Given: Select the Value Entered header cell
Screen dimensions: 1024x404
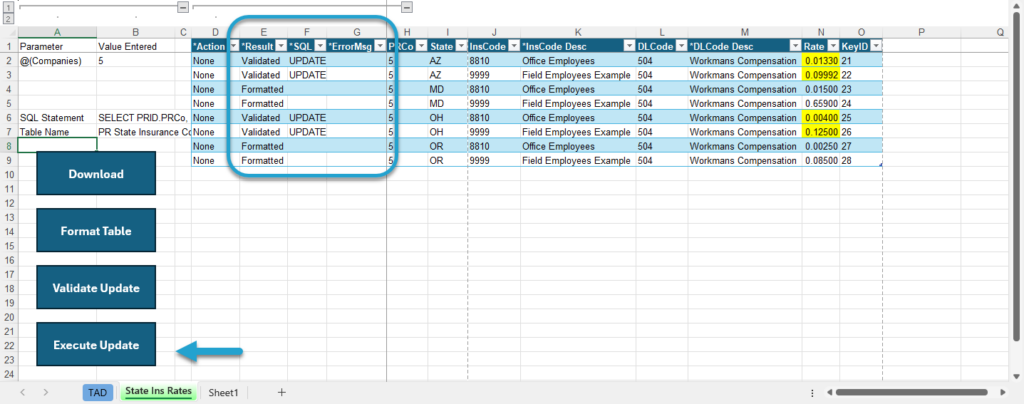Looking at the screenshot, I should tap(136, 46).
